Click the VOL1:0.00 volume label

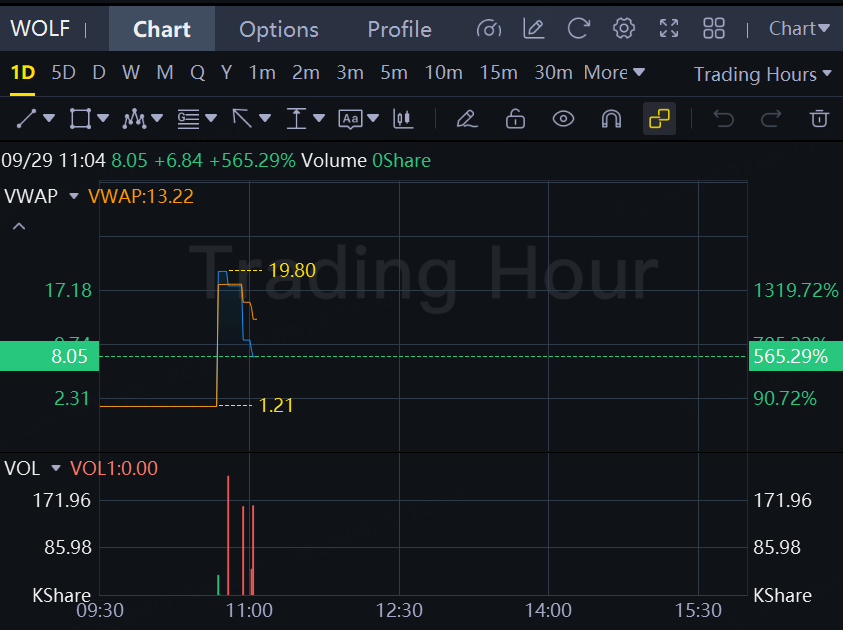point(114,468)
